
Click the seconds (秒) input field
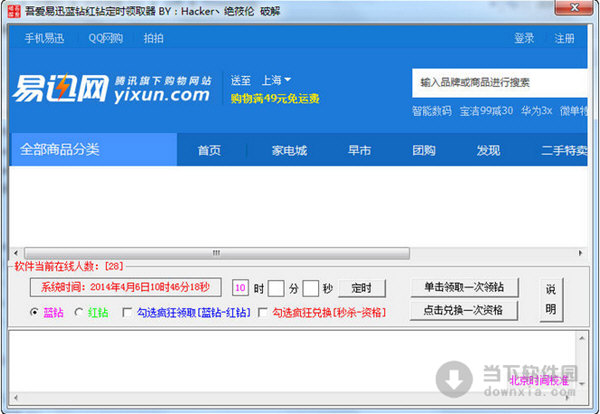coord(311,288)
